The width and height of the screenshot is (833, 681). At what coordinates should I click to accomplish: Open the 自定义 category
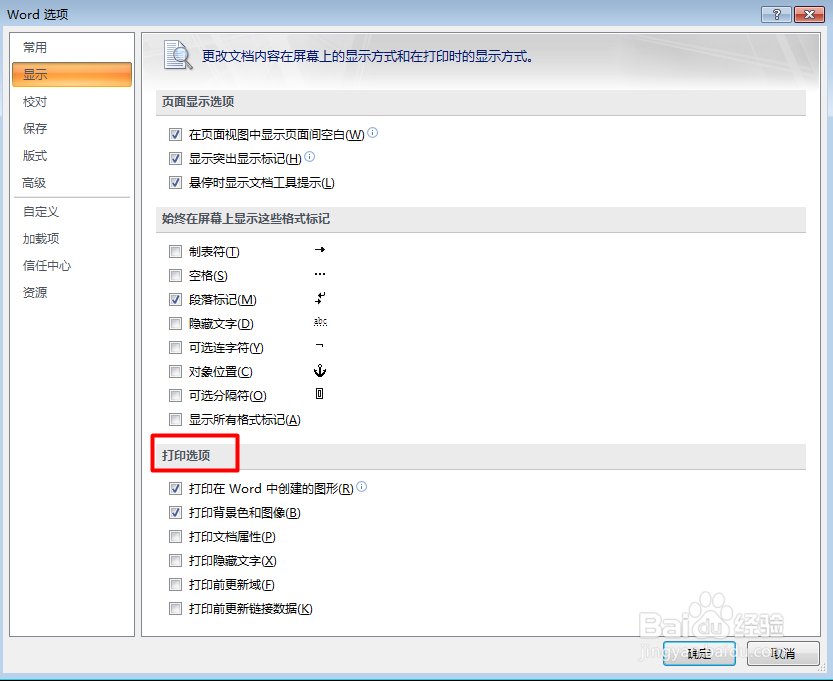41,211
